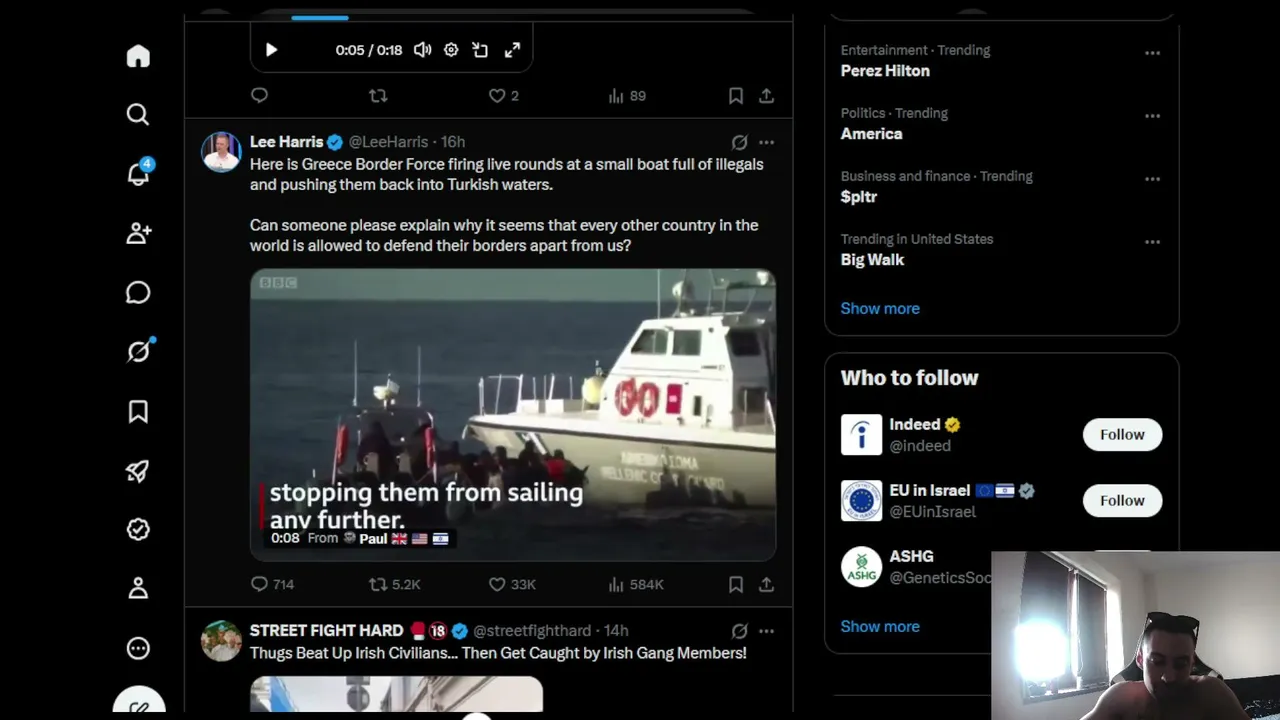Viewport: 1280px width, 720px height.
Task: Reply to Lee Harris's post with 714 replies
Action: click(x=272, y=584)
